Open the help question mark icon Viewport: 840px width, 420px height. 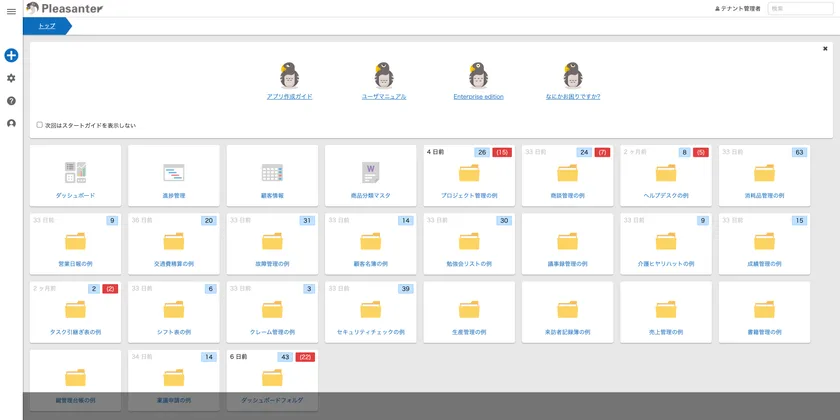tap(11, 101)
